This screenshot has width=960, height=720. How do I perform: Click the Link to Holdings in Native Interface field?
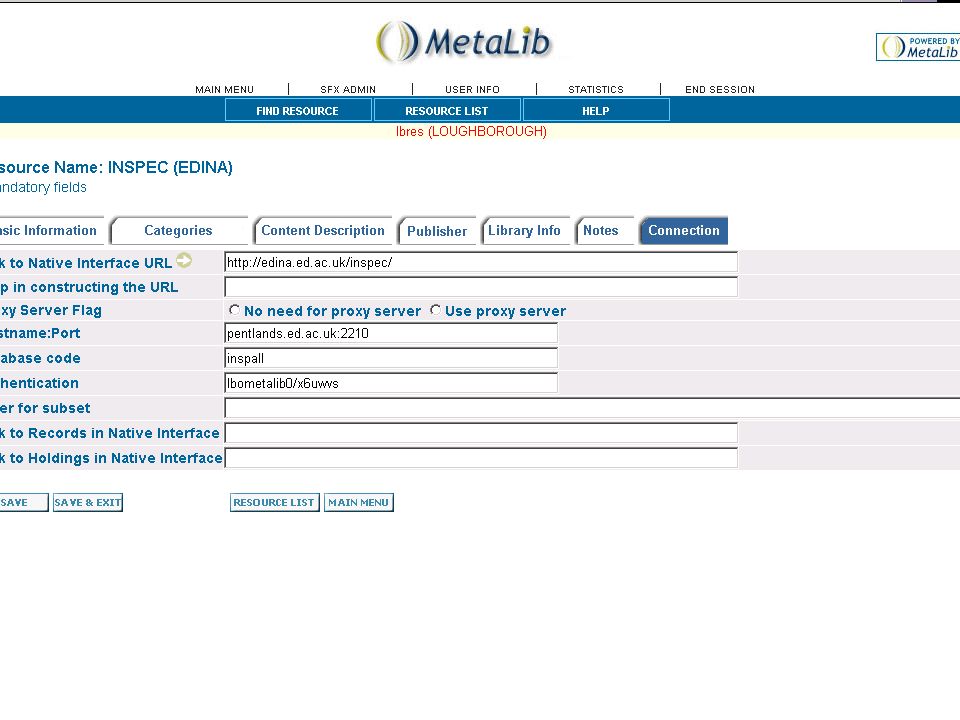coord(481,458)
